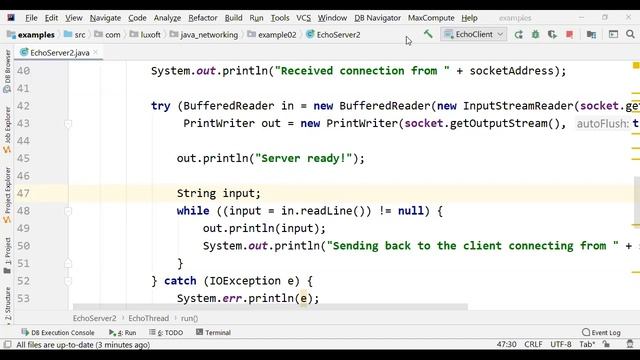Click the examples breadcrumb in navigation bar
The width and height of the screenshot is (640, 360).
point(31,35)
